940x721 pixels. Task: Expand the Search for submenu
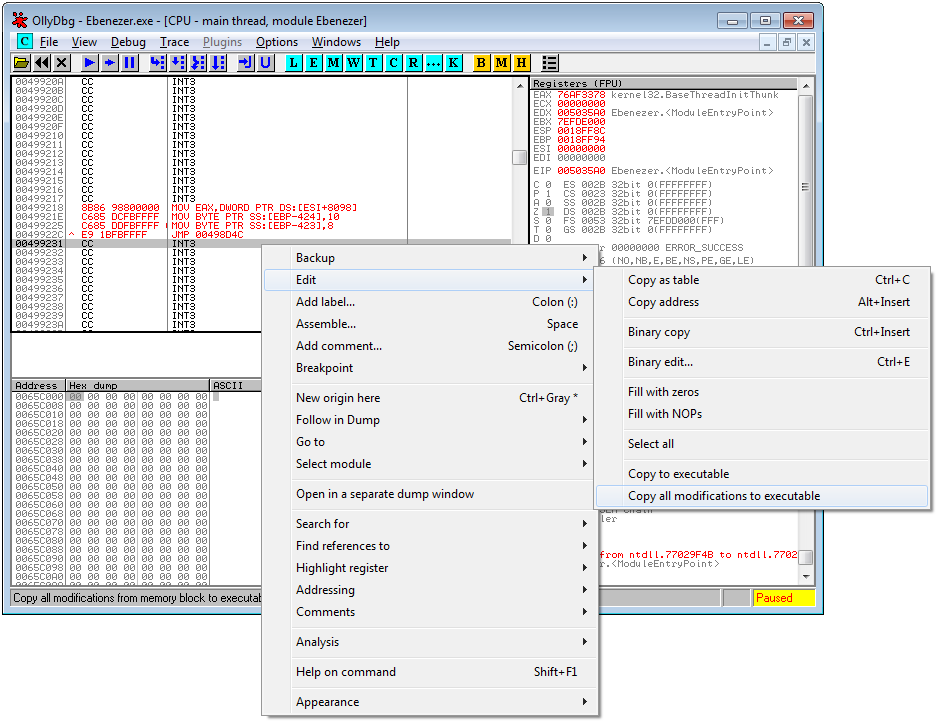click(429, 524)
